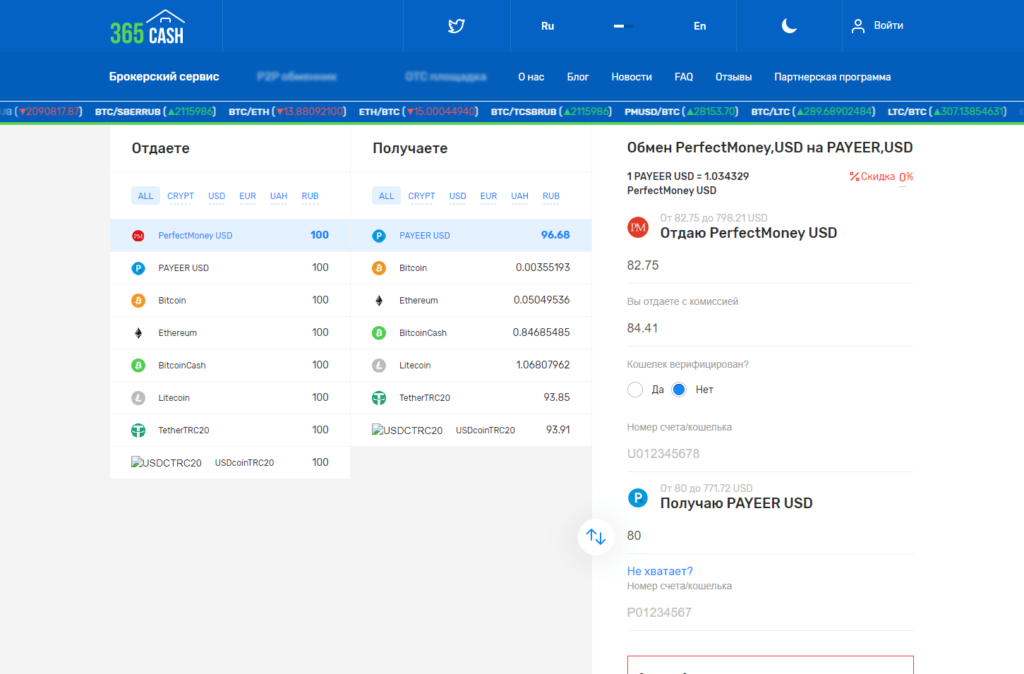Enter PerfectMoney wallet number U012345678 field
Image resolution: width=1024 pixels, height=674 pixels.
[x=770, y=454]
